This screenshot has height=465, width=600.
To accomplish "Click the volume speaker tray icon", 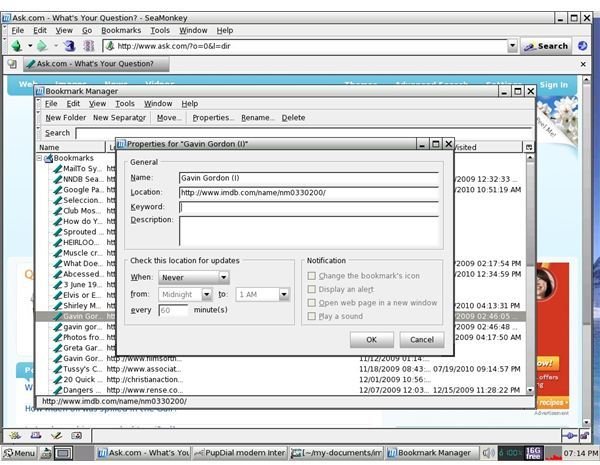I will (x=488, y=454).
